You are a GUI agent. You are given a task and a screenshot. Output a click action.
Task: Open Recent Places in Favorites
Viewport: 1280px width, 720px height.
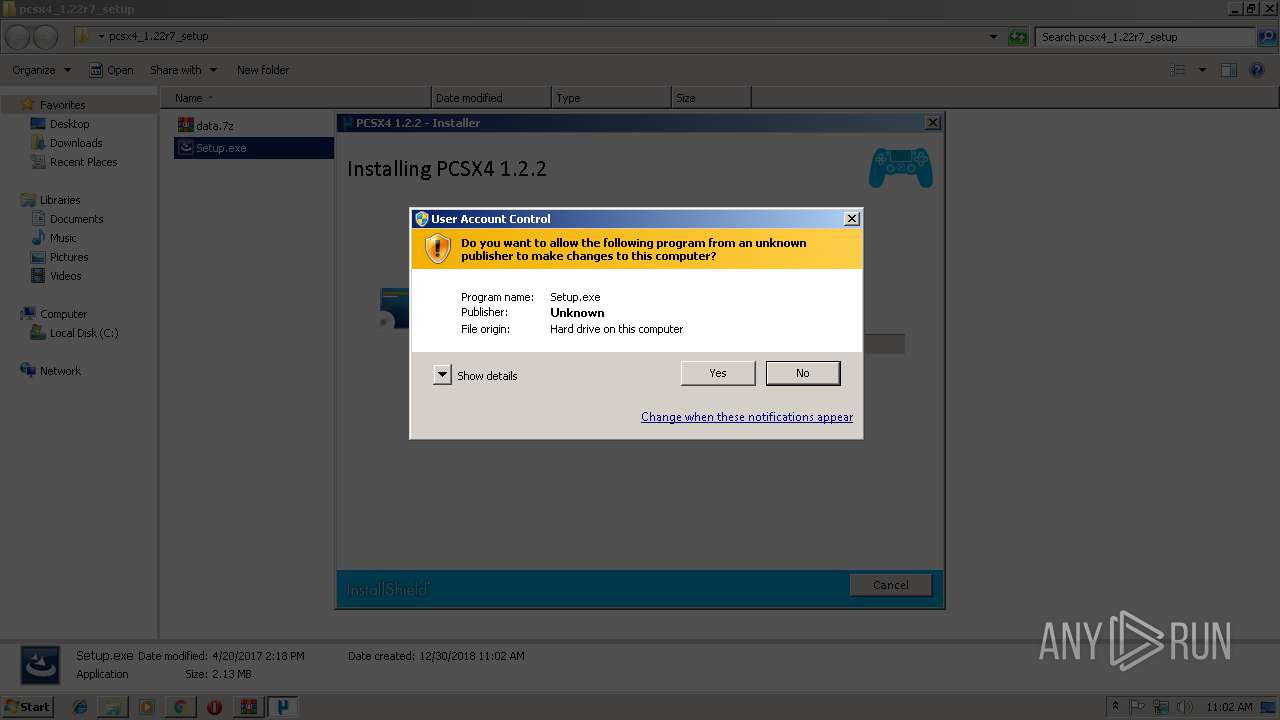pos(83,162)
